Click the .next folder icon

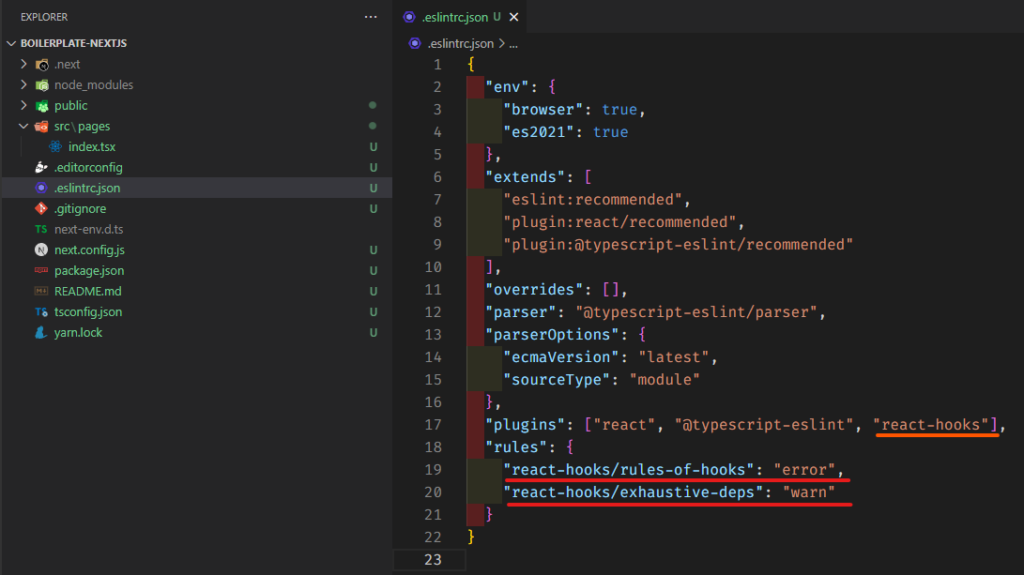42,65
